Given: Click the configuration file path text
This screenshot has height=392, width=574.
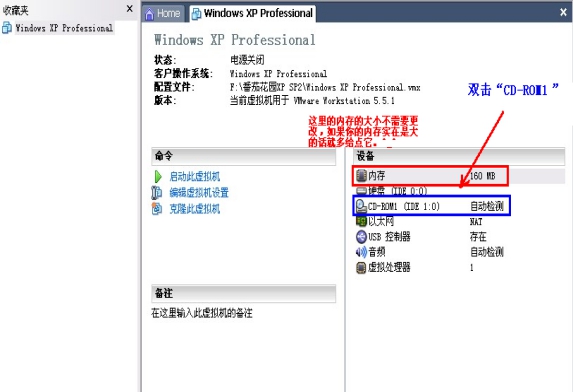Looking at the screenshot, I should [325, 87].
